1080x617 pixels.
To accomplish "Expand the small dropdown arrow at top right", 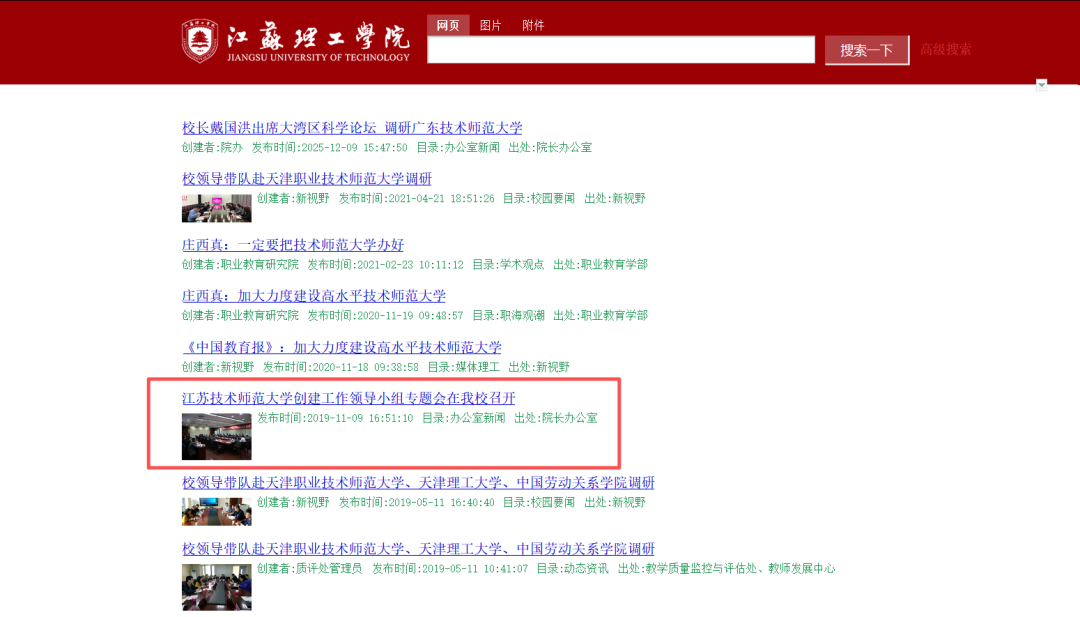I will [1043, 84].
